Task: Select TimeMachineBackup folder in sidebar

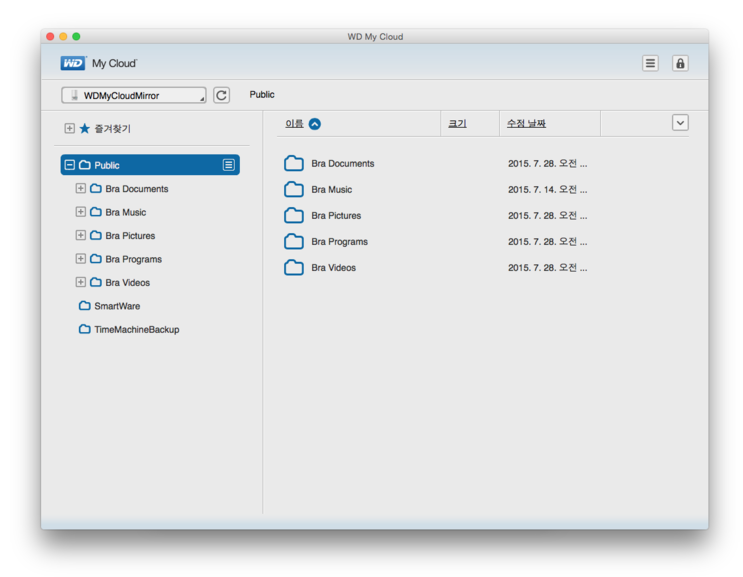Action: 136,330
